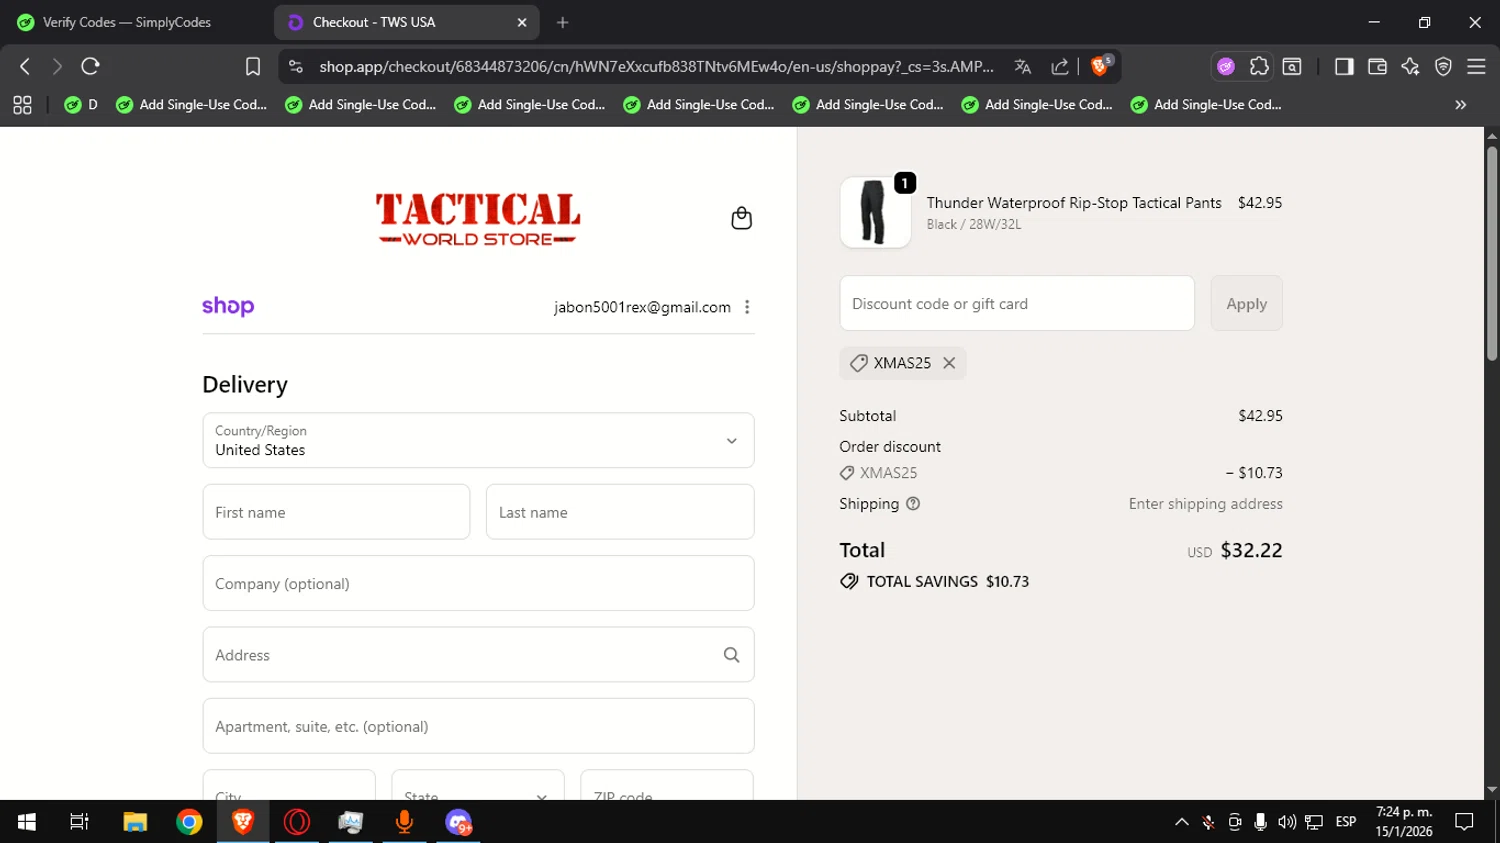Open Brave VPN shield icon

[x=1443, y=66]
